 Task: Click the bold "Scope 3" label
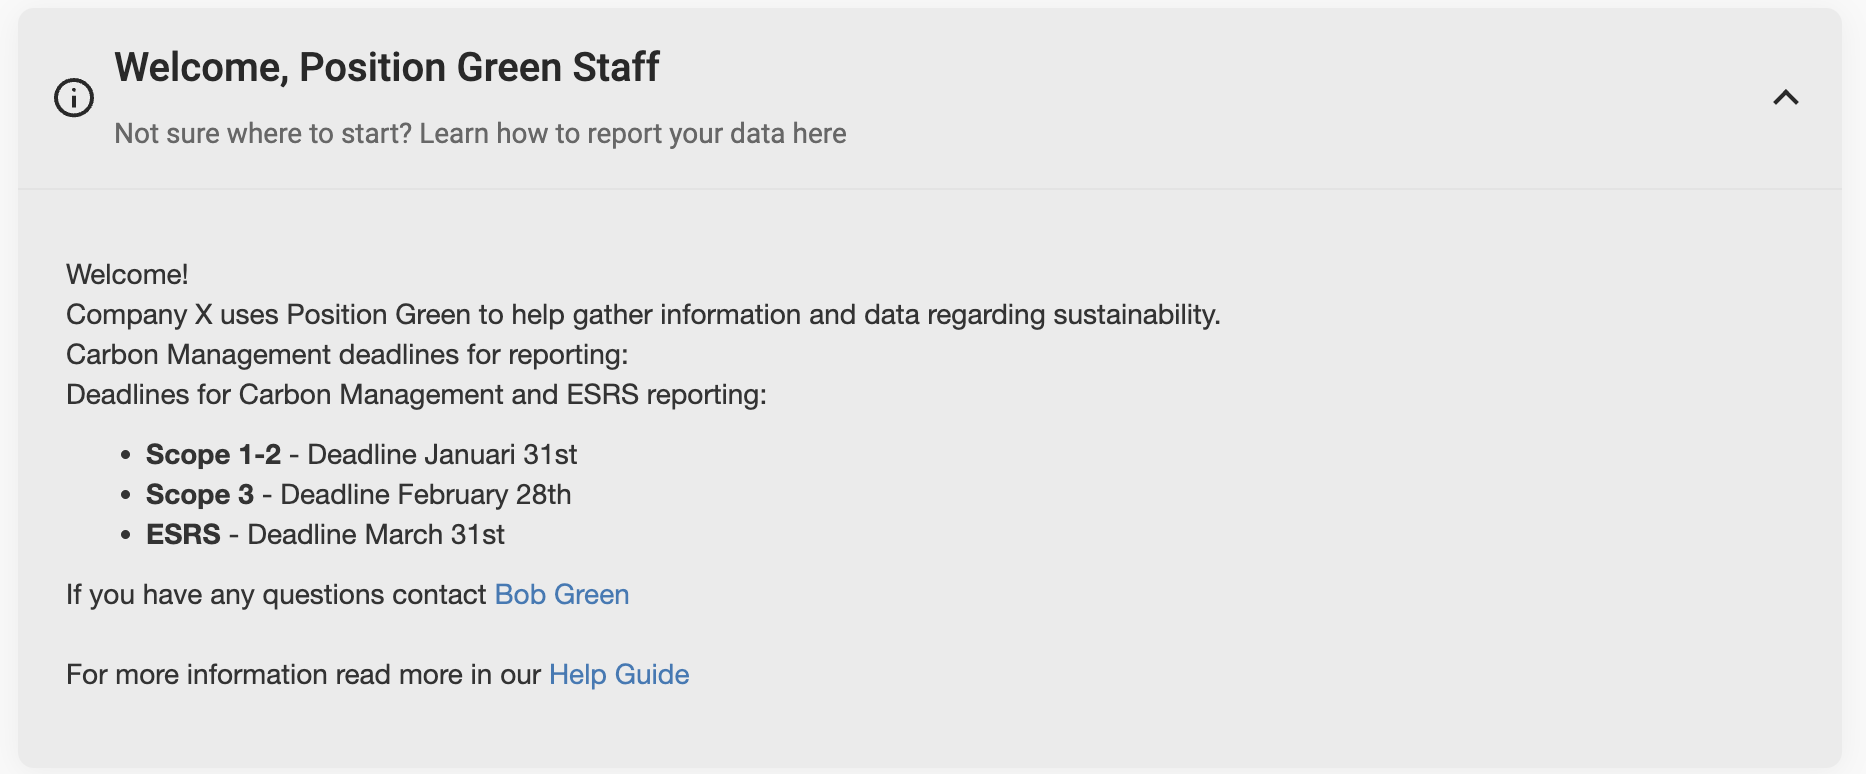[x=200, y=495]
